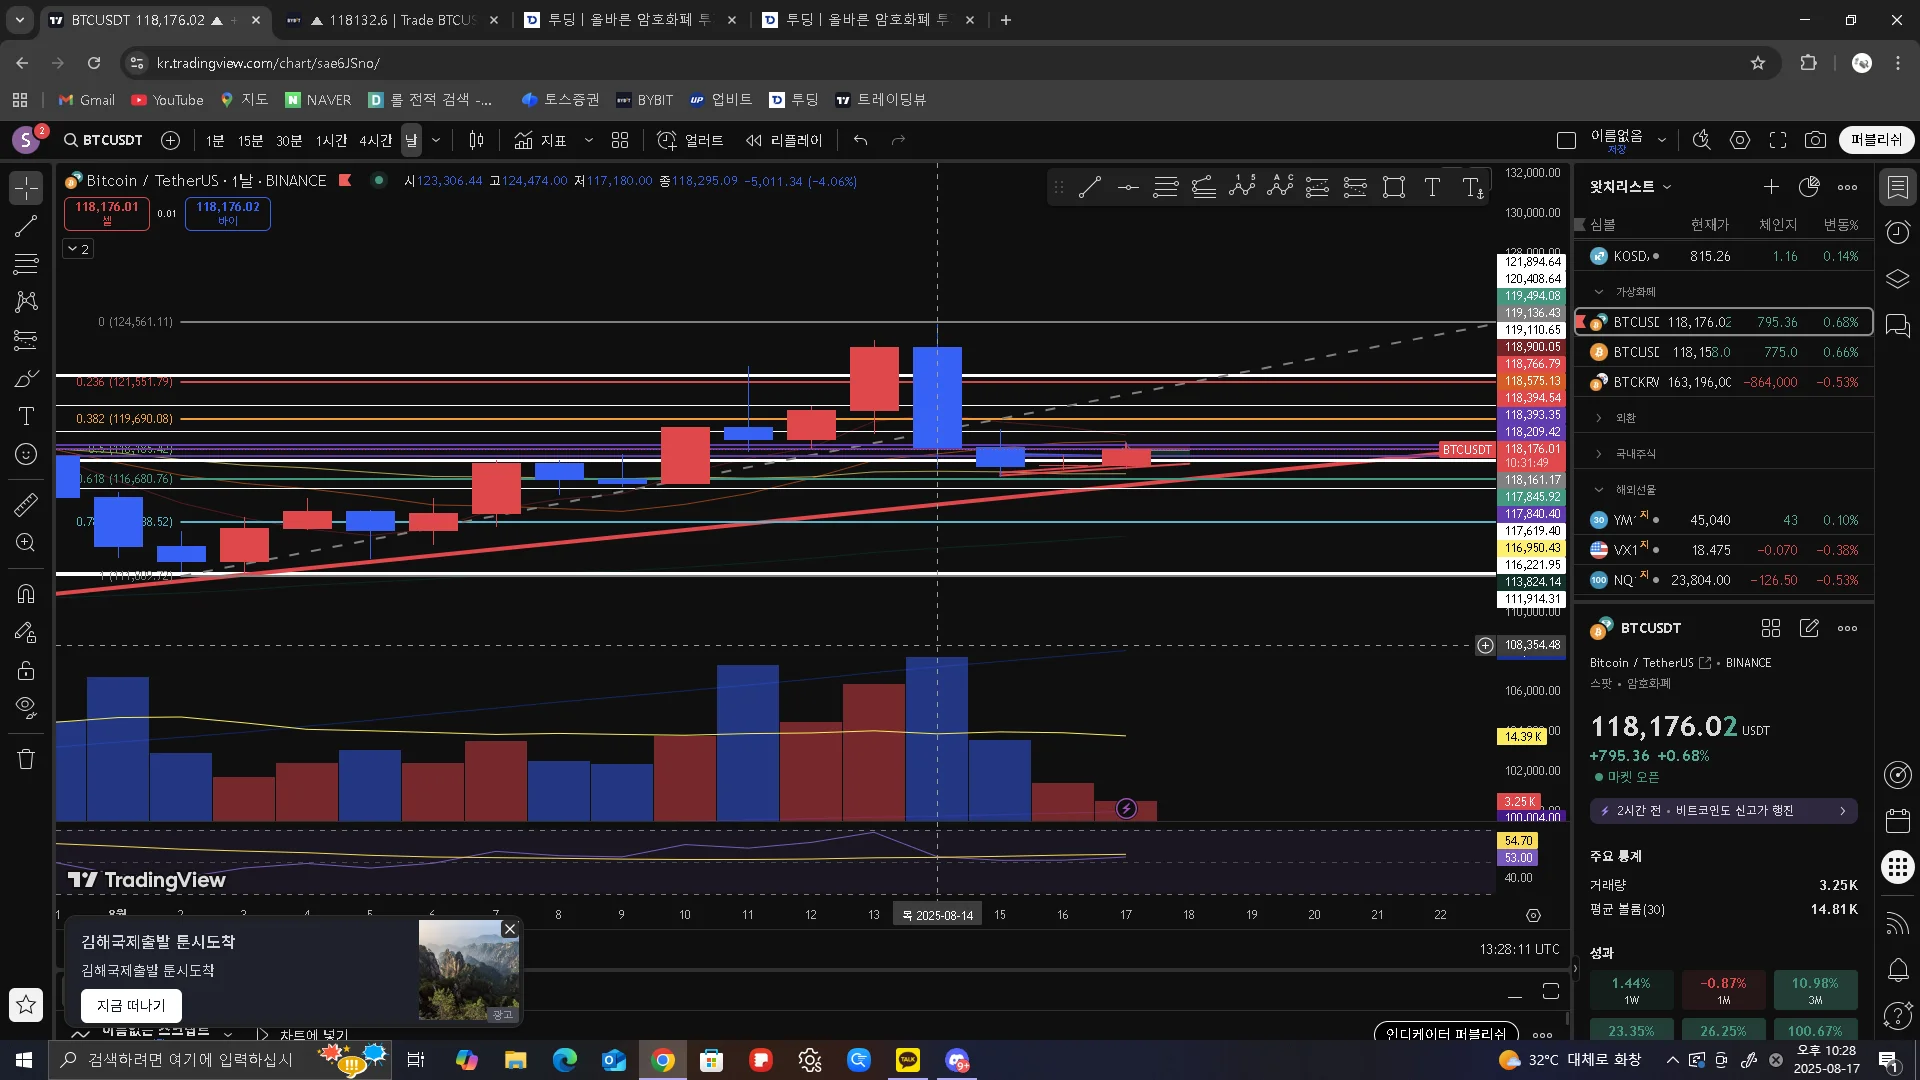Open the Fibonacci retracement tool group
Viewport: 1920px width, 1080px height.
[26, 264]
